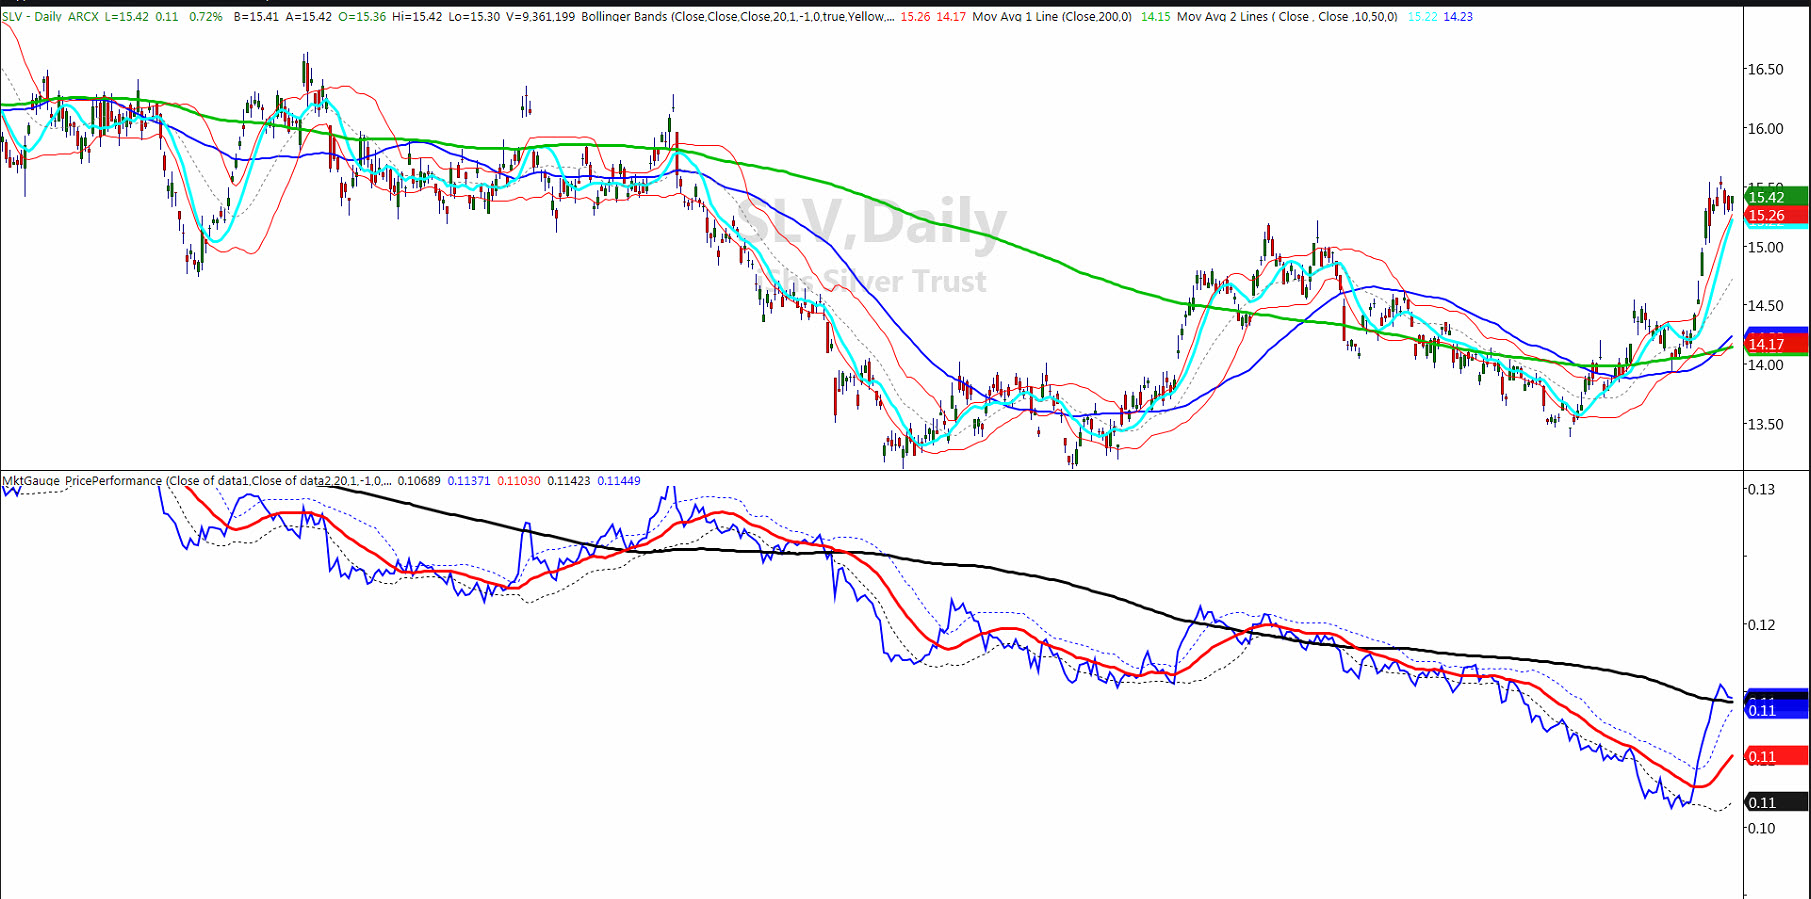Select the cyan moving average value '15.22'
Viewport: 1811px width, 899px height.
(x=1422, y=17)
